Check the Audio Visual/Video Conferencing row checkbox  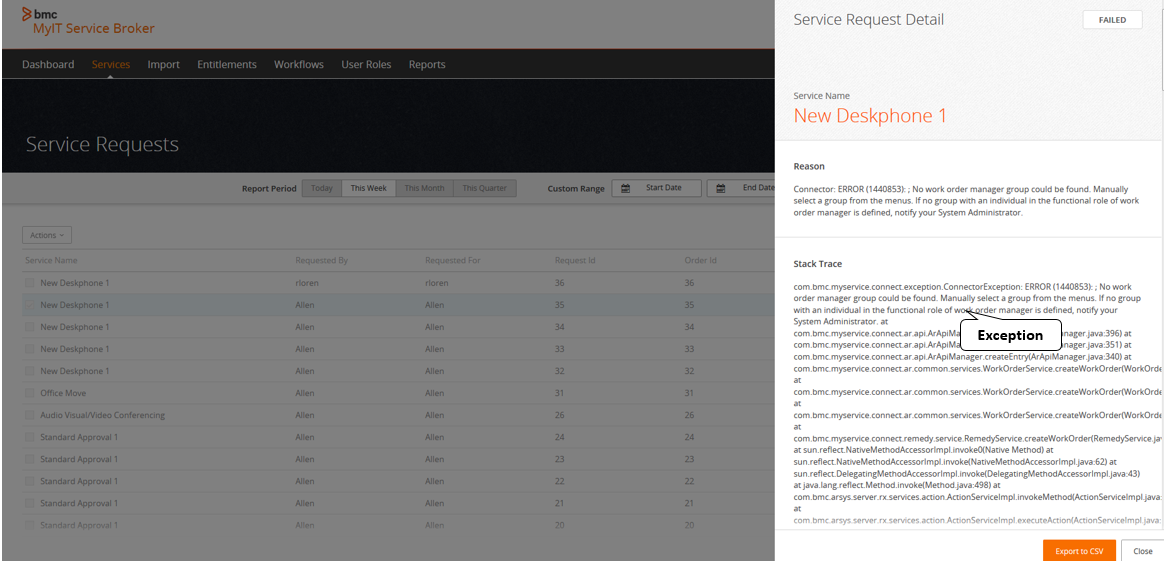coord(30,415)
